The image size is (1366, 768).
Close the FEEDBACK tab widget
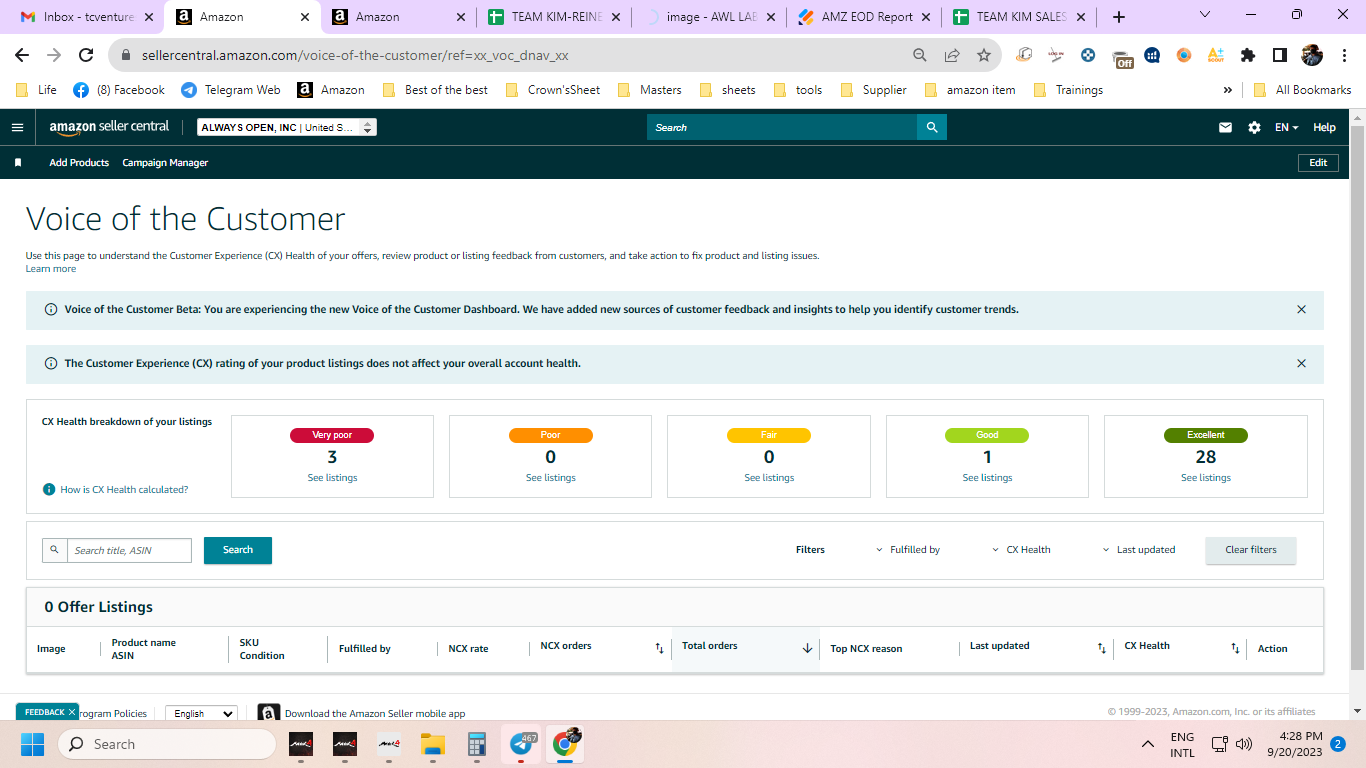pos(72,712)
